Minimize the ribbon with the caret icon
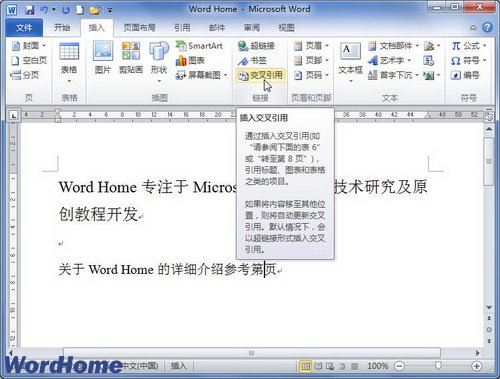Image resolution: width=500 pixels, height=379 pixels. click(473, 28)
